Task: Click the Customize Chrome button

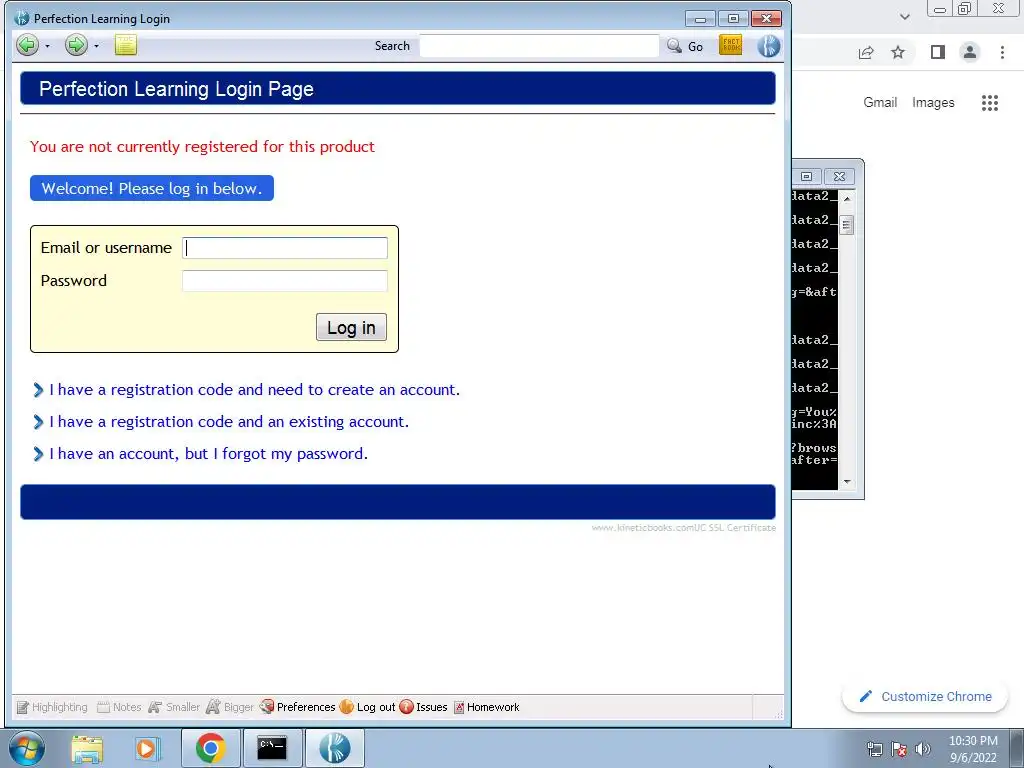Action: coord(925,696)
